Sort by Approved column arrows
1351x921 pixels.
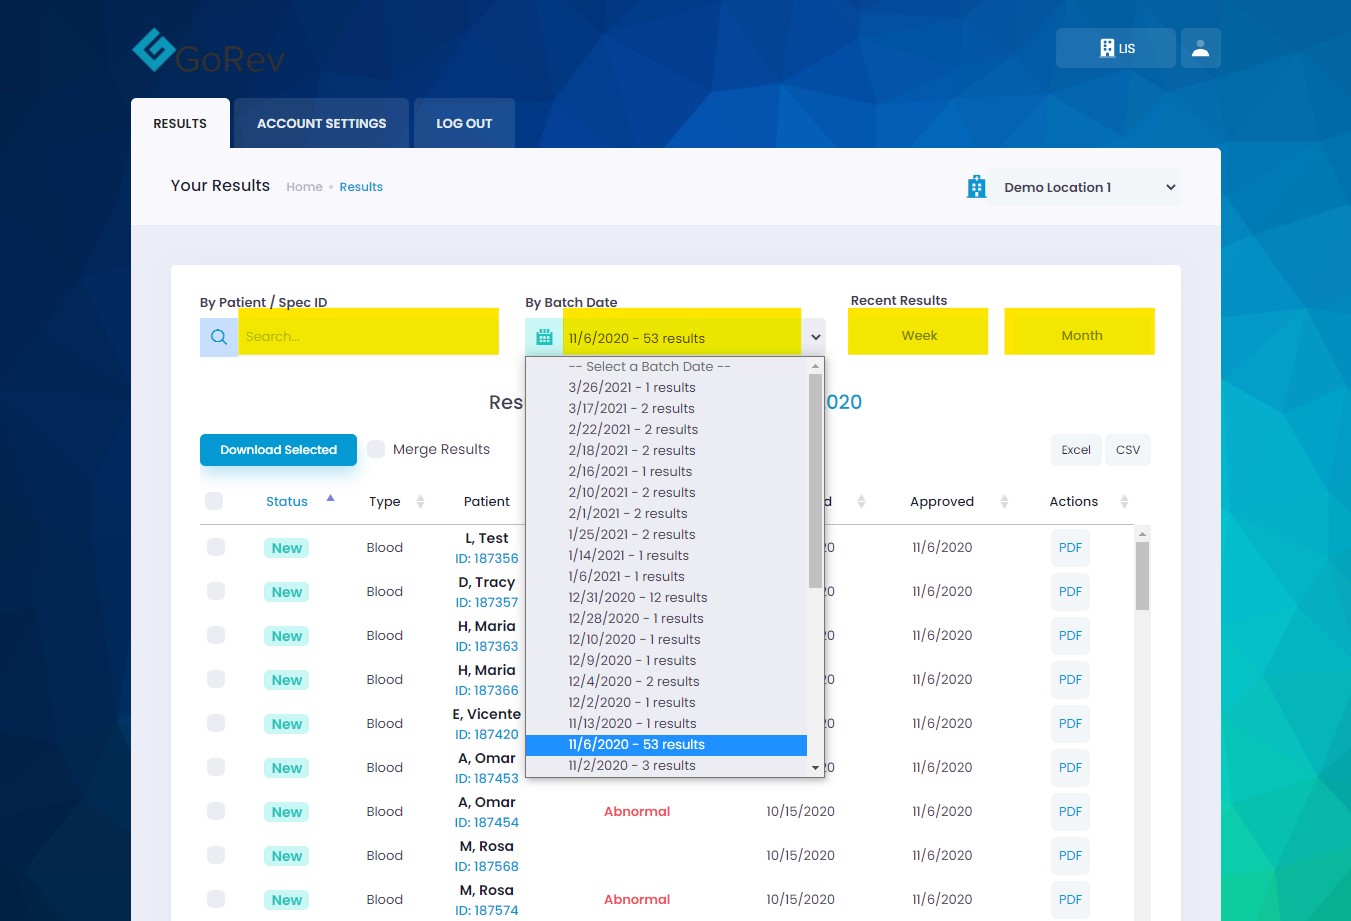tap(1004, 502)
